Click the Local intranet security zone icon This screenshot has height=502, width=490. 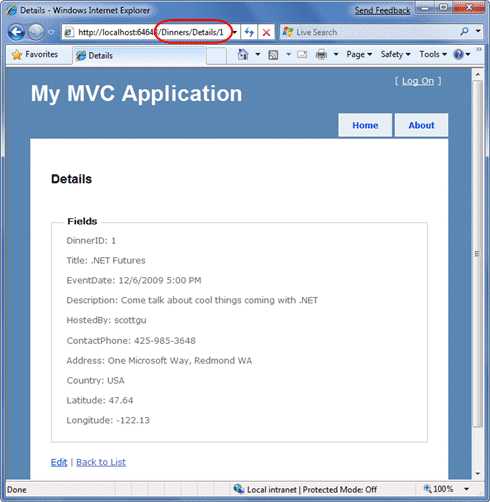coord(239,489)
